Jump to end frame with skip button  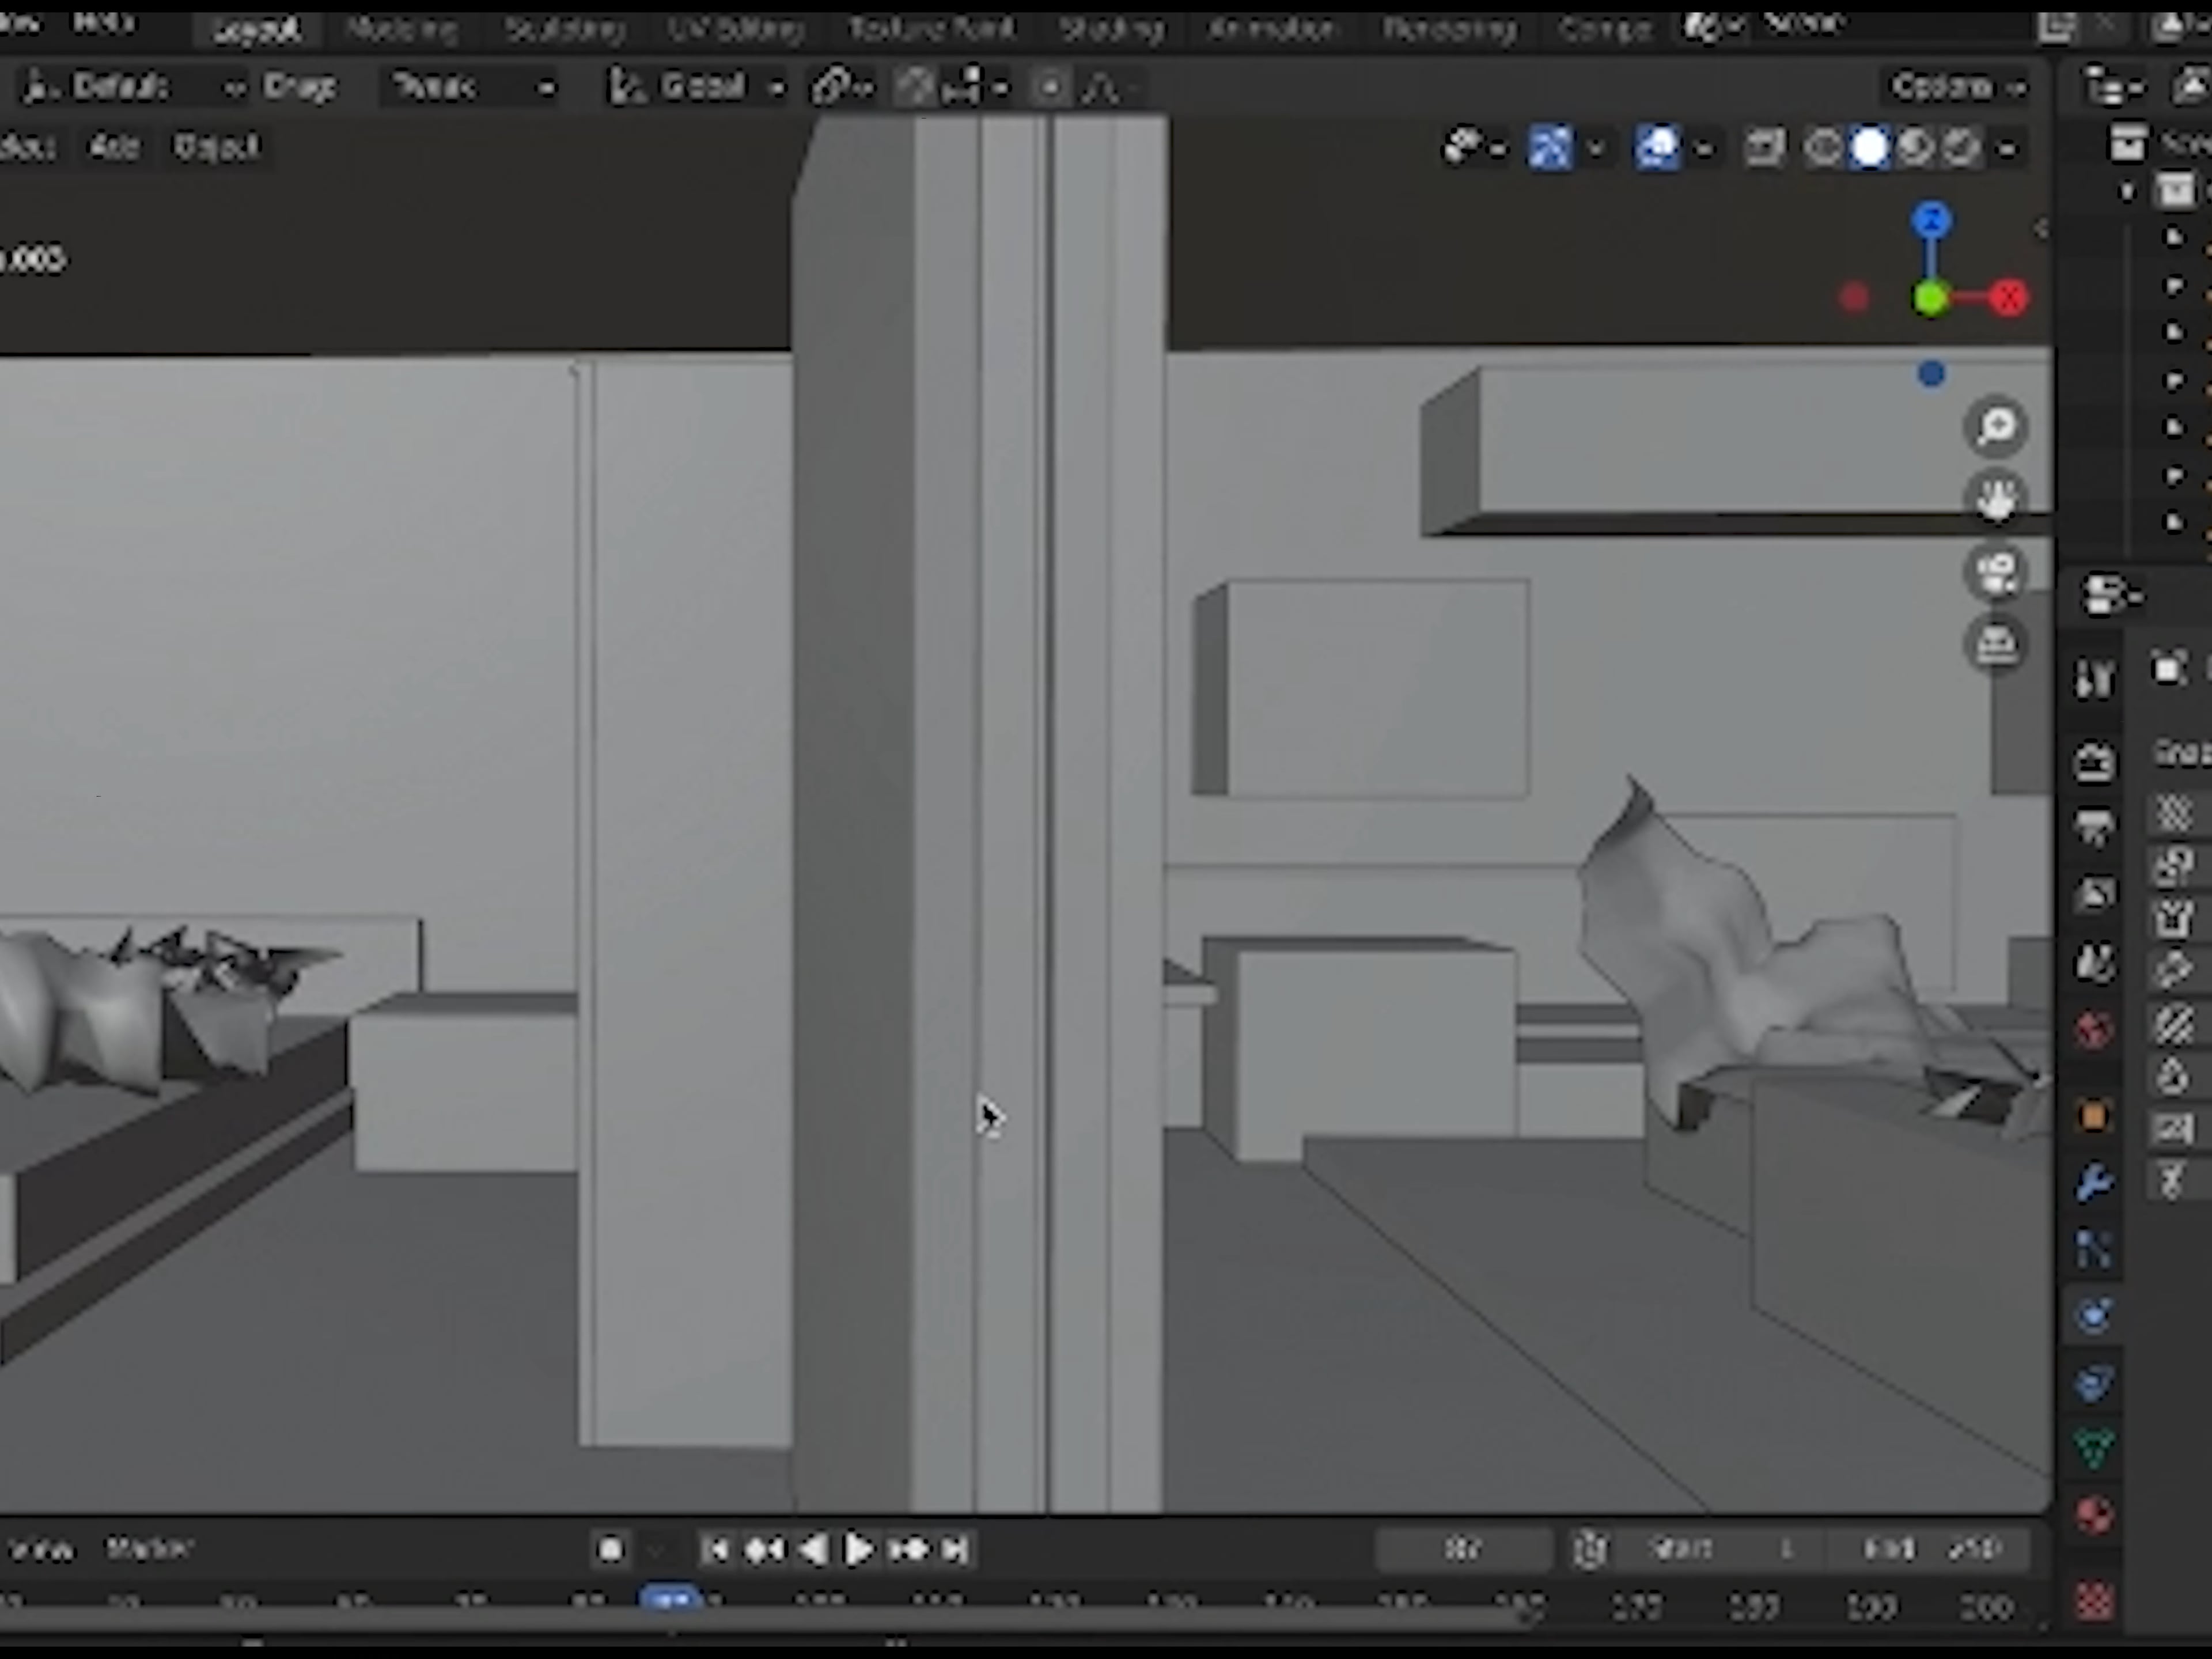pos(955,1549)
